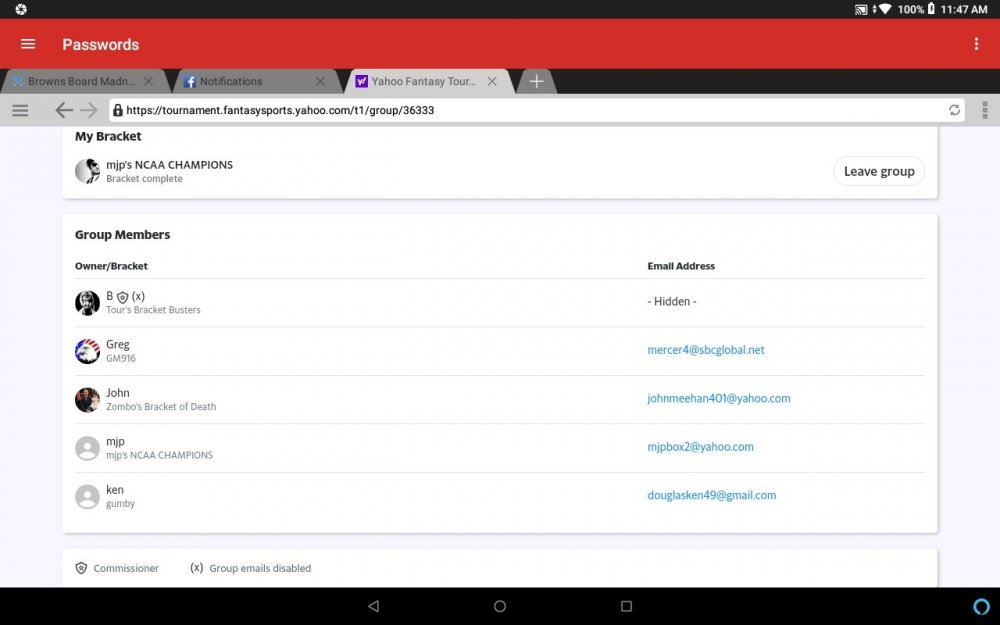Image resolution: width=1000 pixels, height=625 pixels.
Task: Open the Passwords app overflow menu
Action: [976, 44]
